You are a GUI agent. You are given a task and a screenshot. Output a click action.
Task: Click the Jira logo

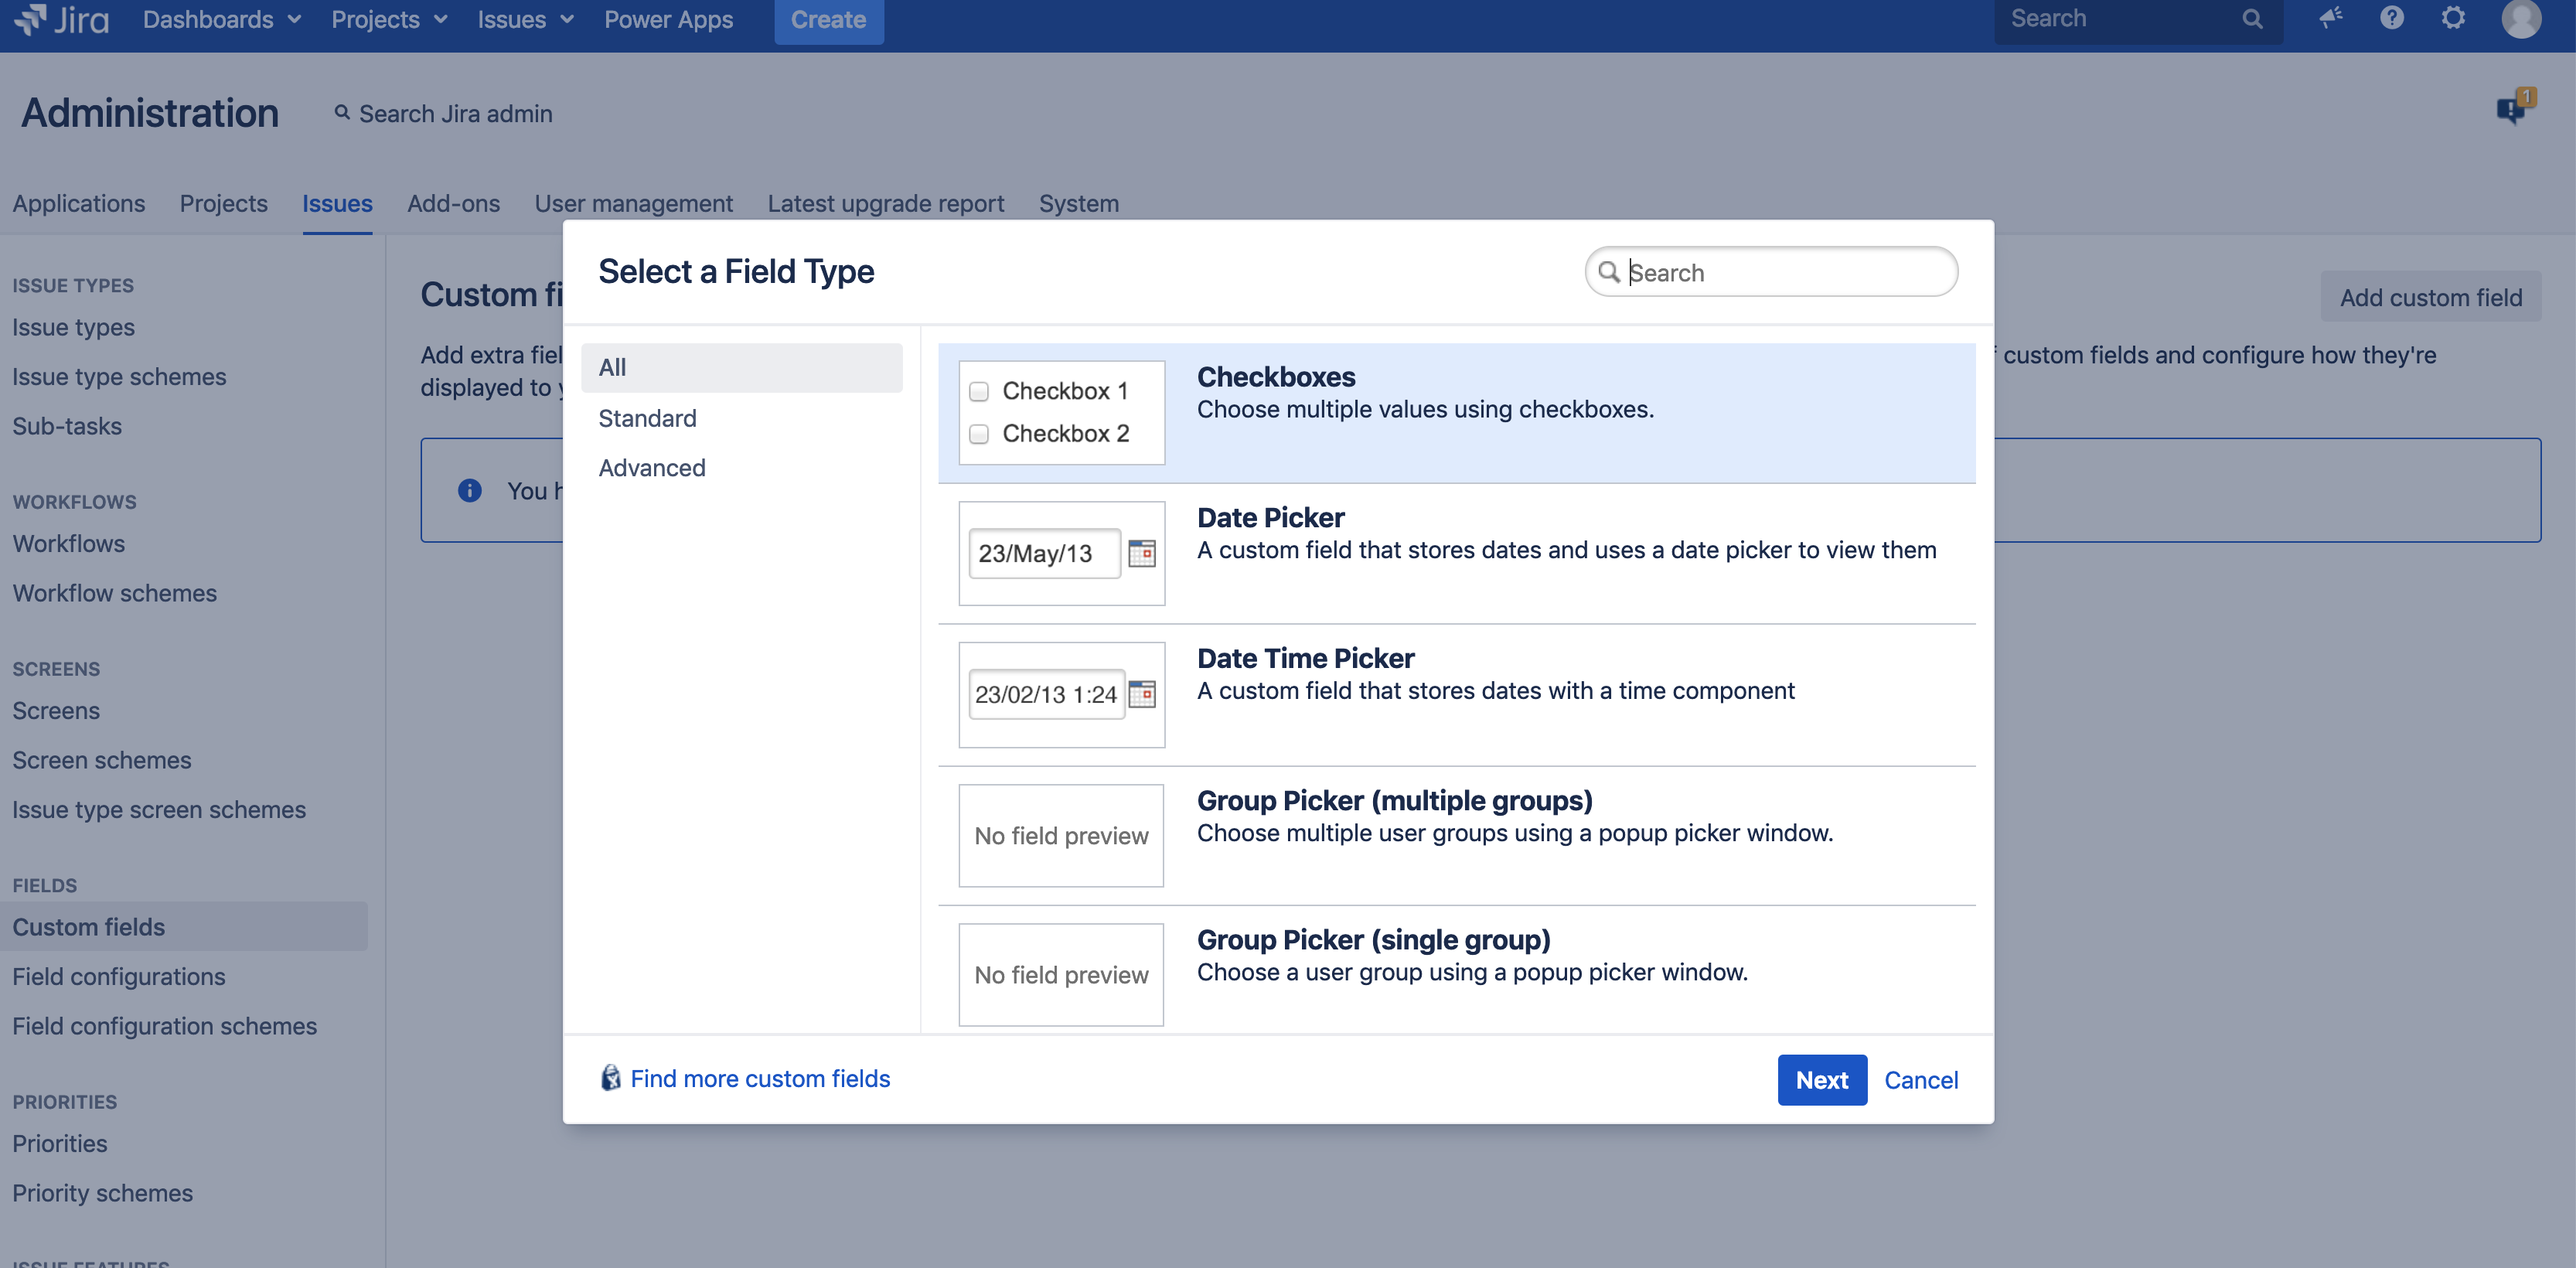(62, 19)
